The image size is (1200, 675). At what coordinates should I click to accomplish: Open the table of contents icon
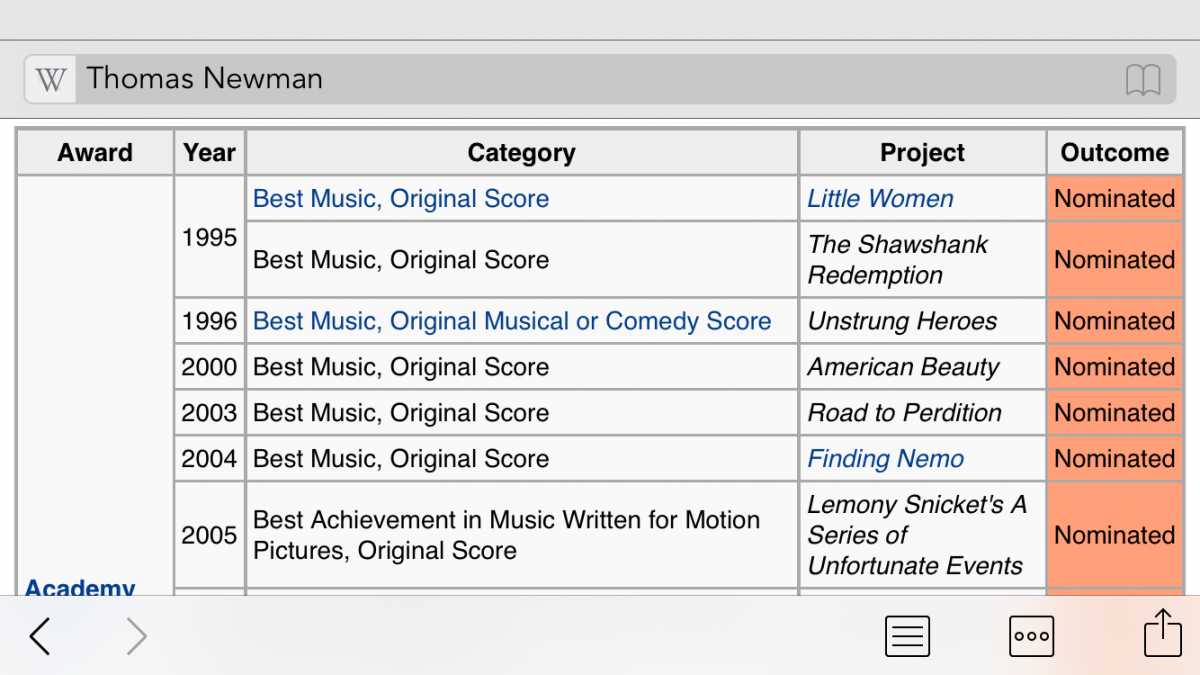click(x=907, y=636)
